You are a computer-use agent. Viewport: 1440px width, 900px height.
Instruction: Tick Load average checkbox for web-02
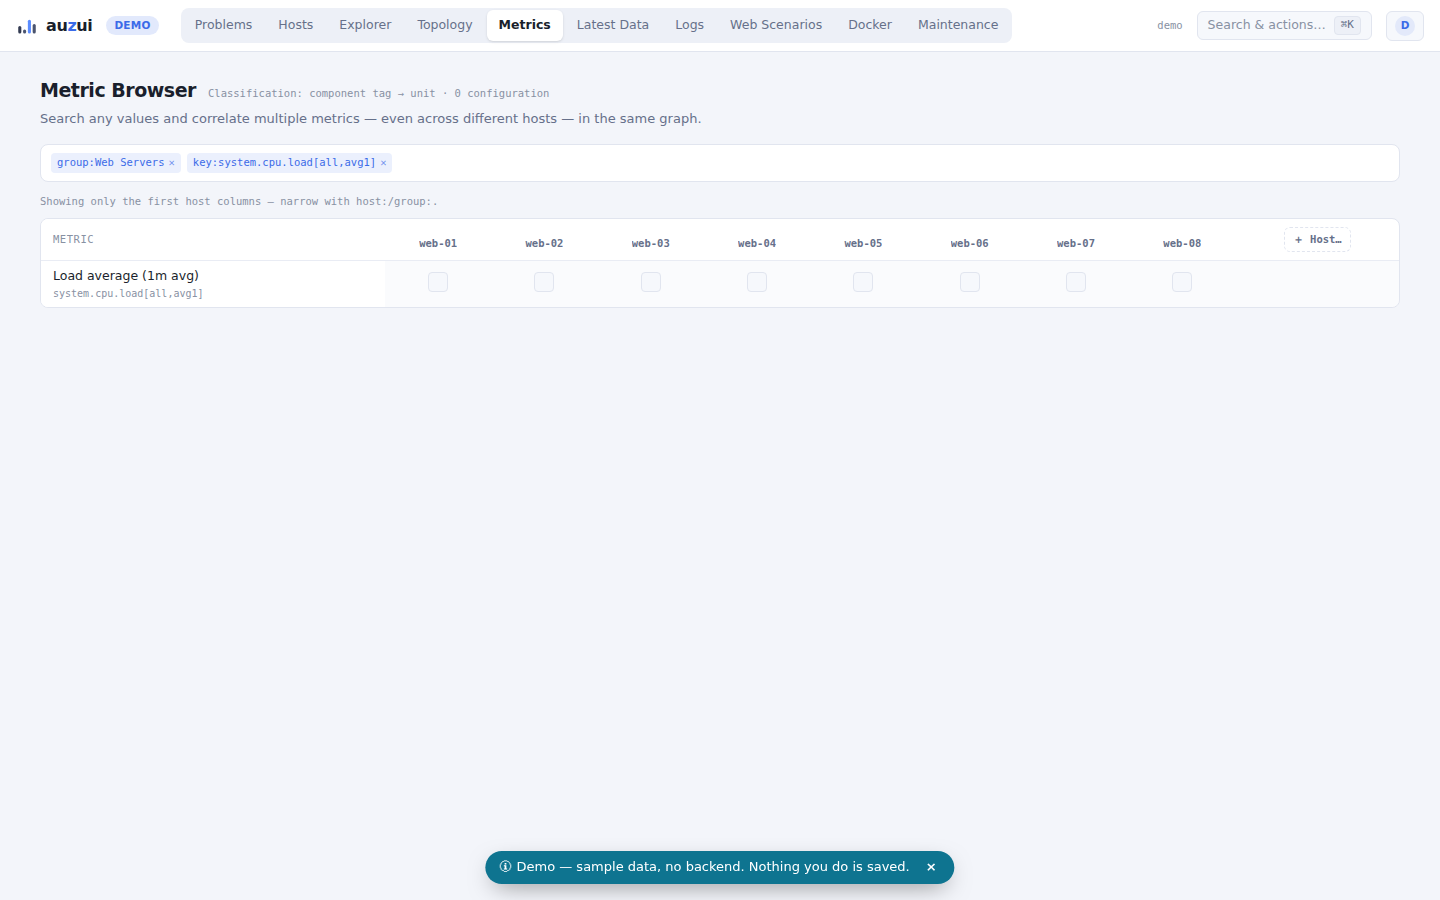[544, 282]
